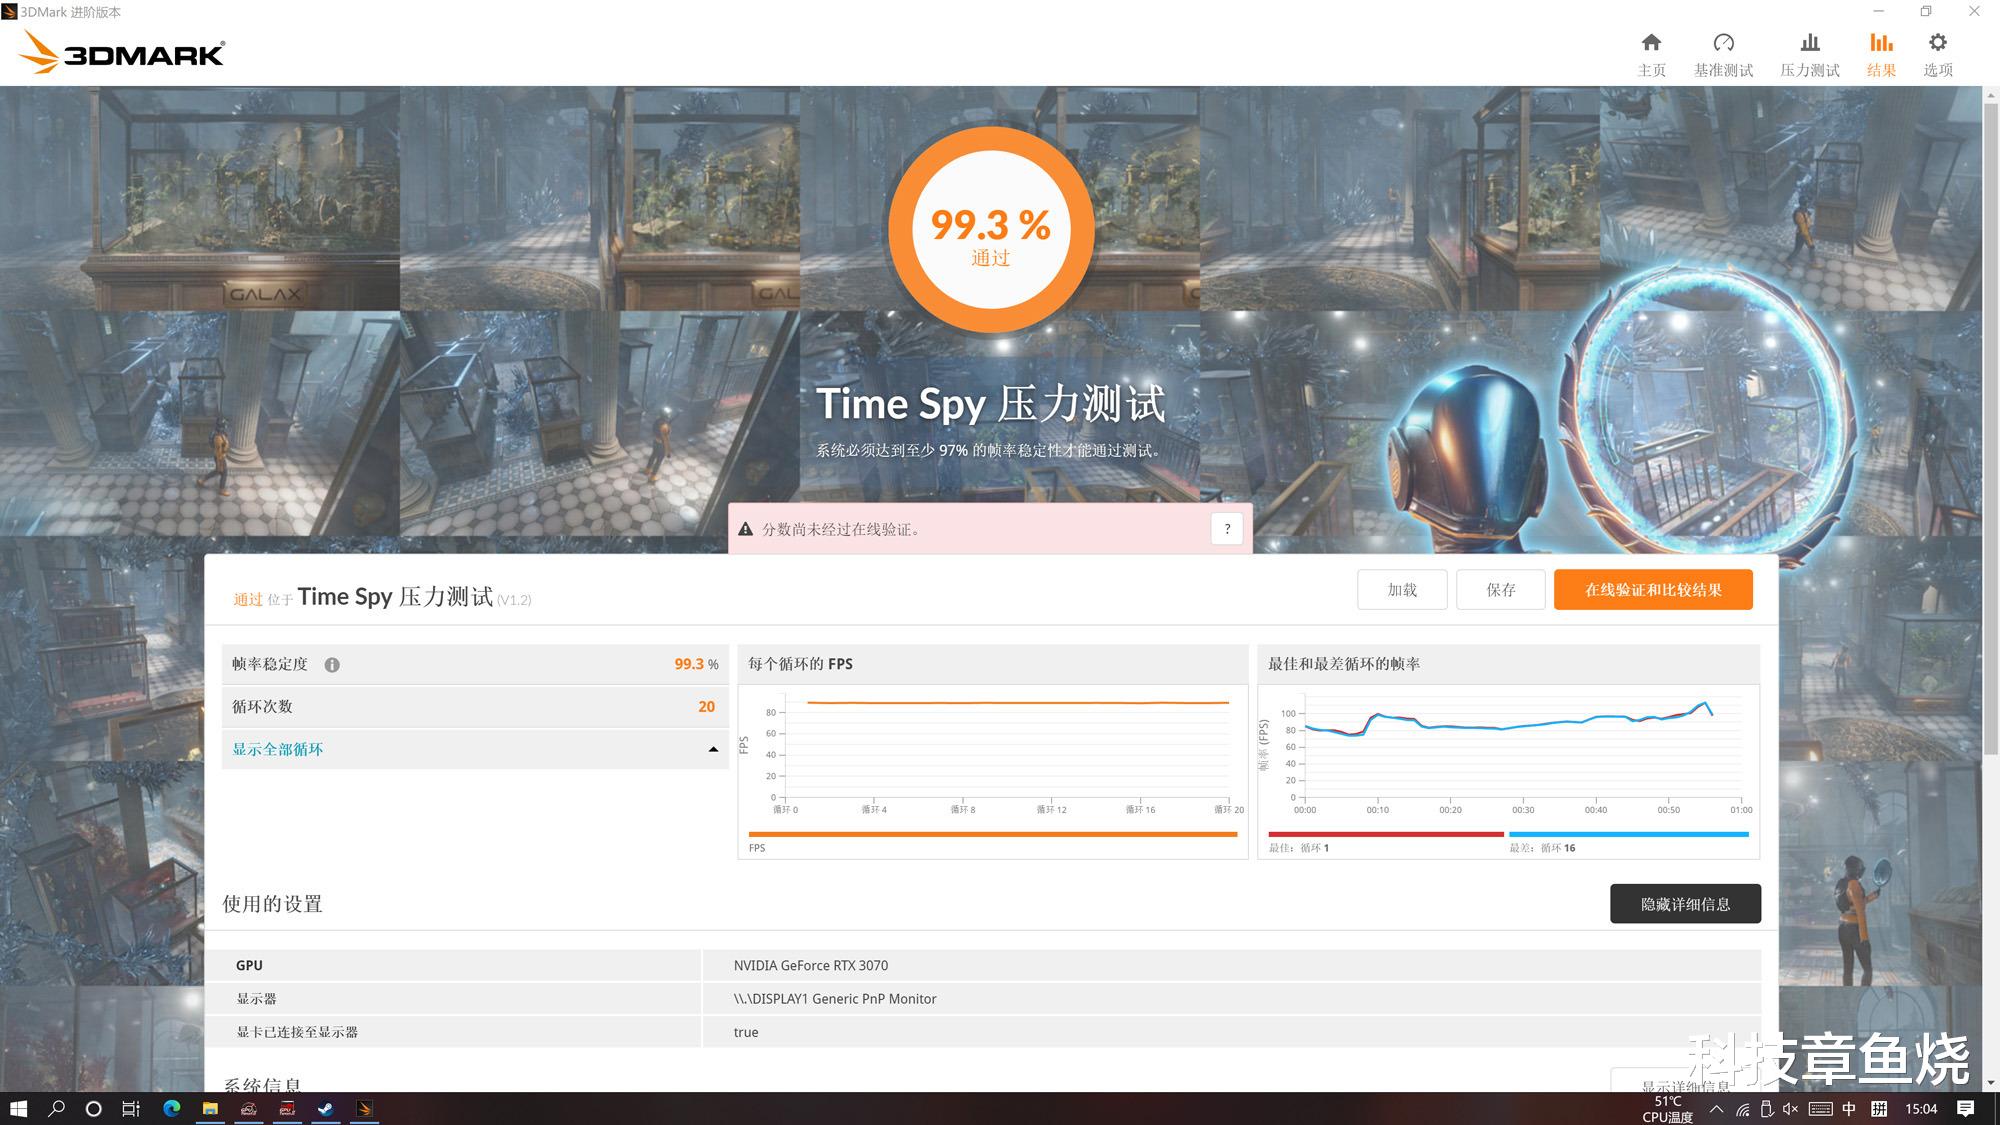Click the 15:04 taskbar clock
Image resolution: width=2000 pixels, height=1125 pixels.
click(1921, 1109)
